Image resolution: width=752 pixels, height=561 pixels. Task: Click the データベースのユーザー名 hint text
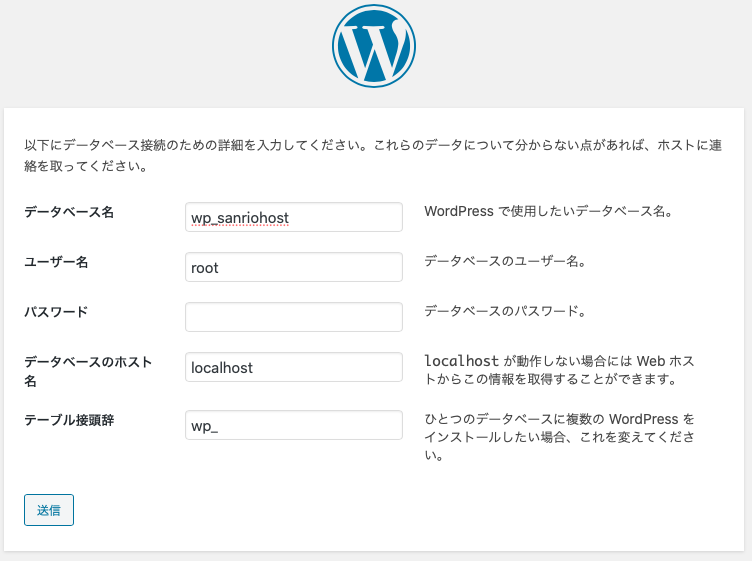pyautogui.click(x=504, y=262)
